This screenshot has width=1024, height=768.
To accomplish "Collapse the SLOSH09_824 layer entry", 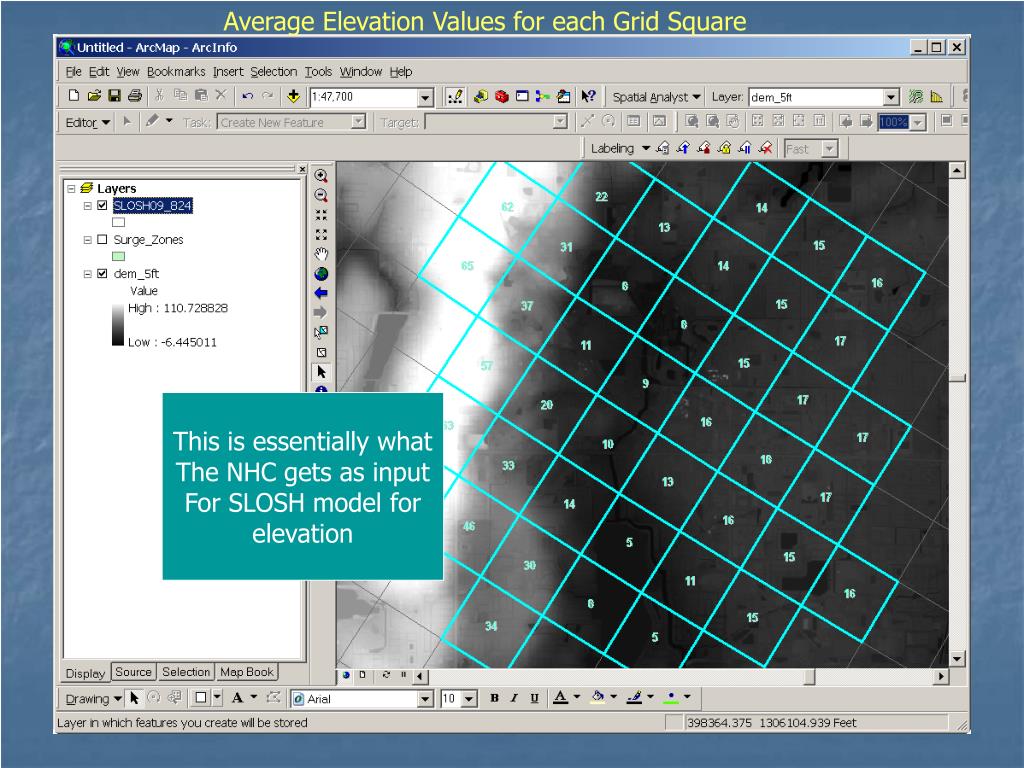I will [88, 205].
